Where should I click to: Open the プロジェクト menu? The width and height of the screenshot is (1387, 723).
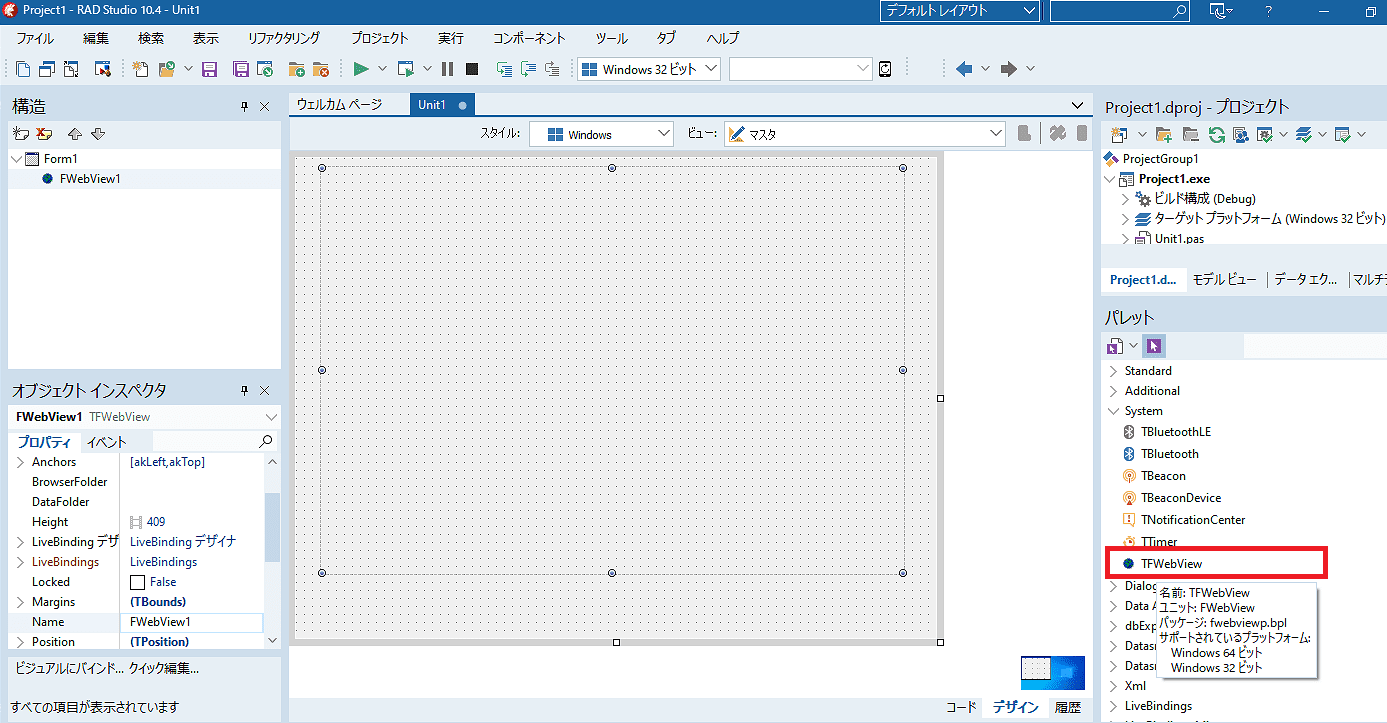pos(380,38)
